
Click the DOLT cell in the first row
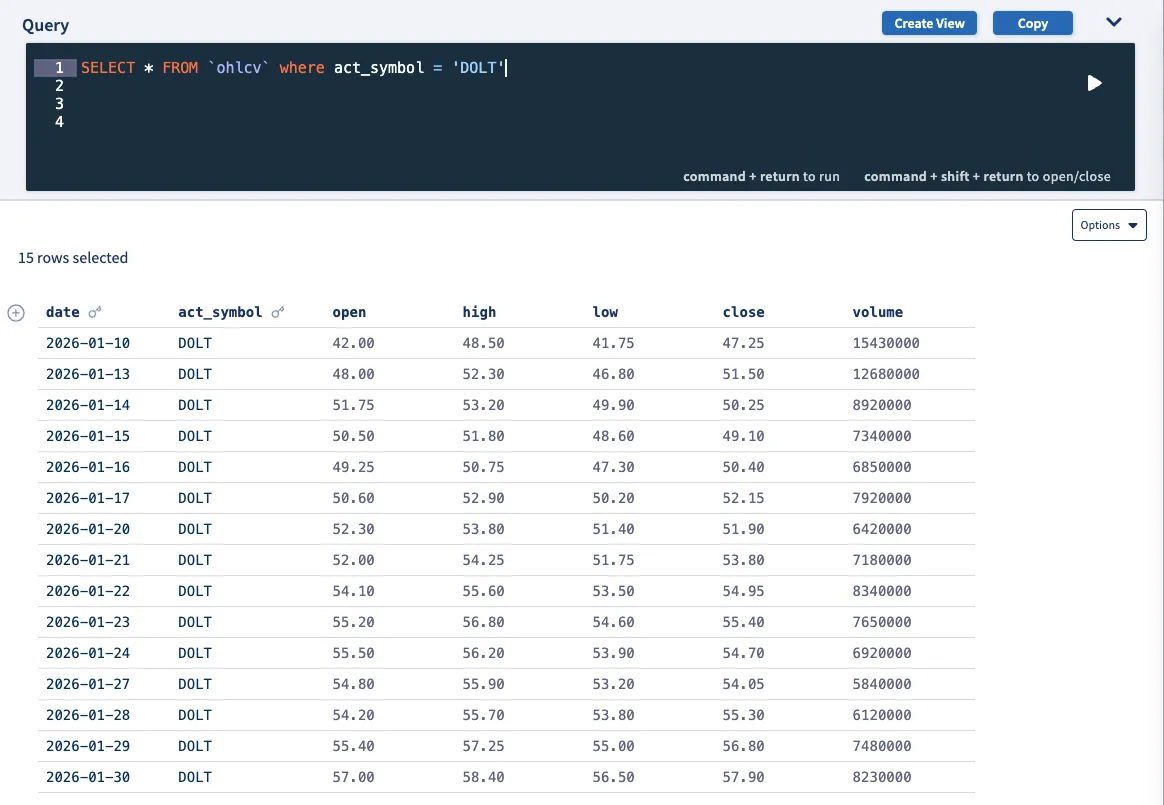[x=194, y=343]
